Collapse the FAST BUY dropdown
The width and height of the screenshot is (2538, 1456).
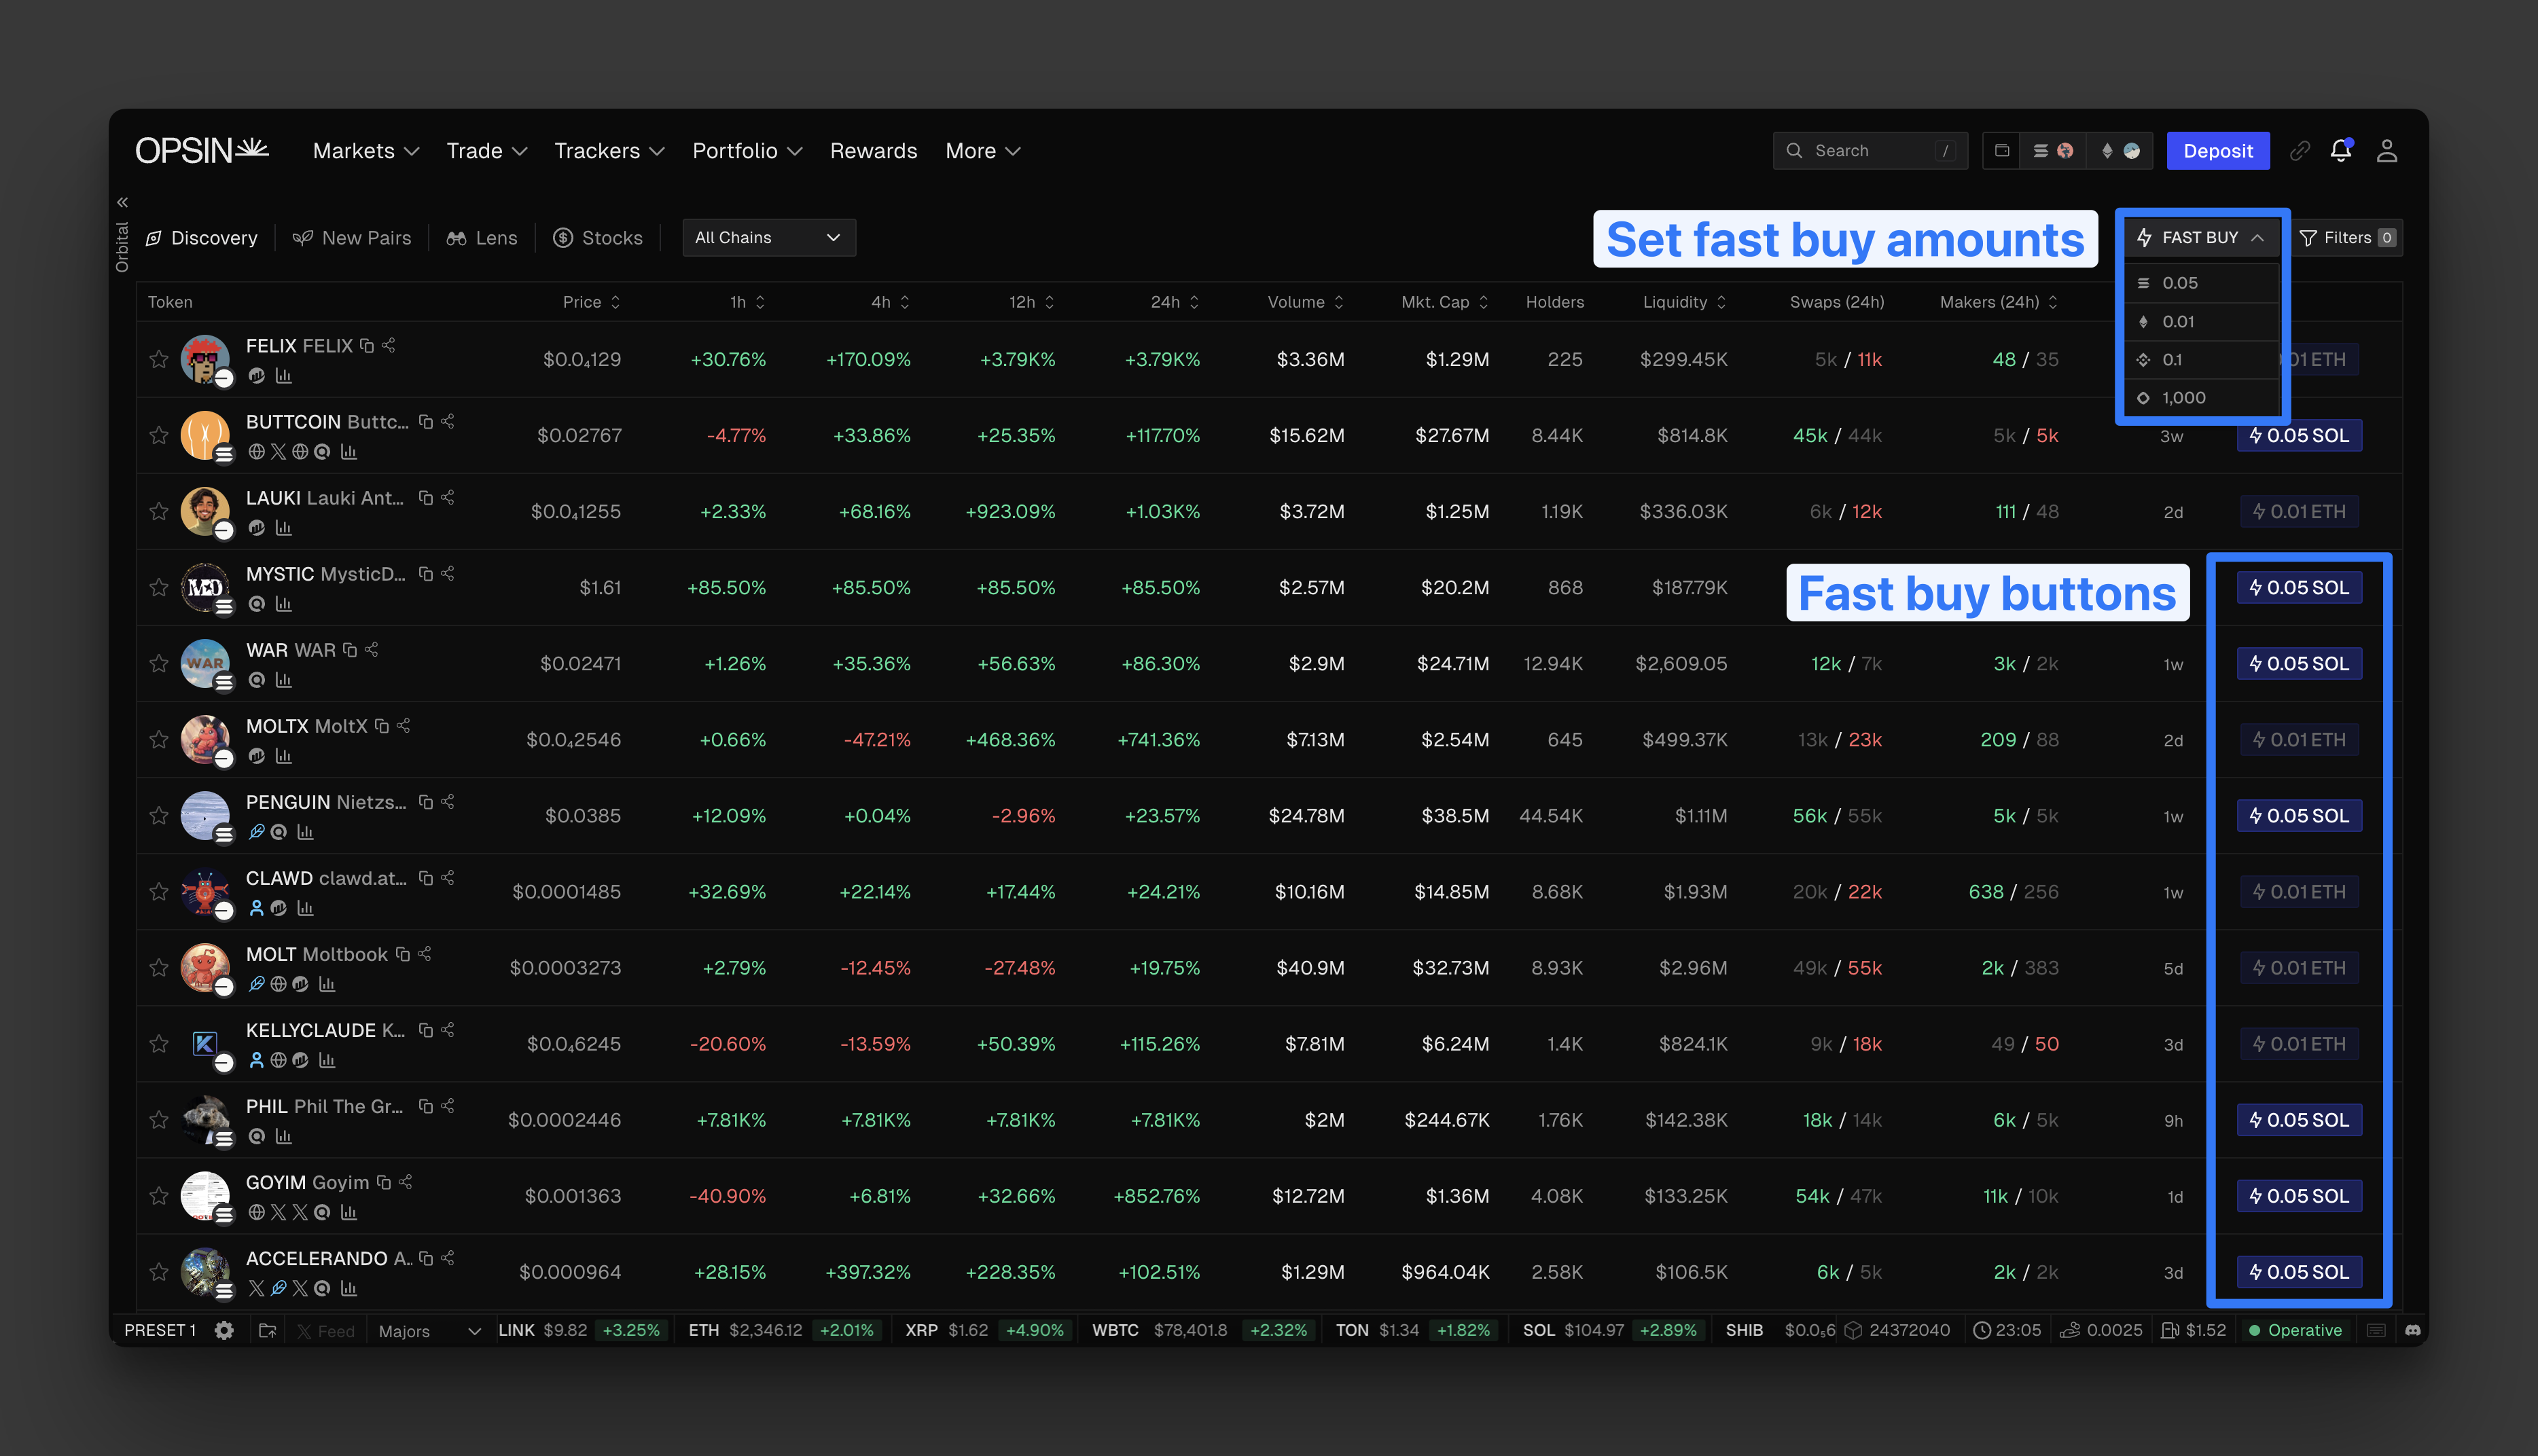pos(2201,238)
